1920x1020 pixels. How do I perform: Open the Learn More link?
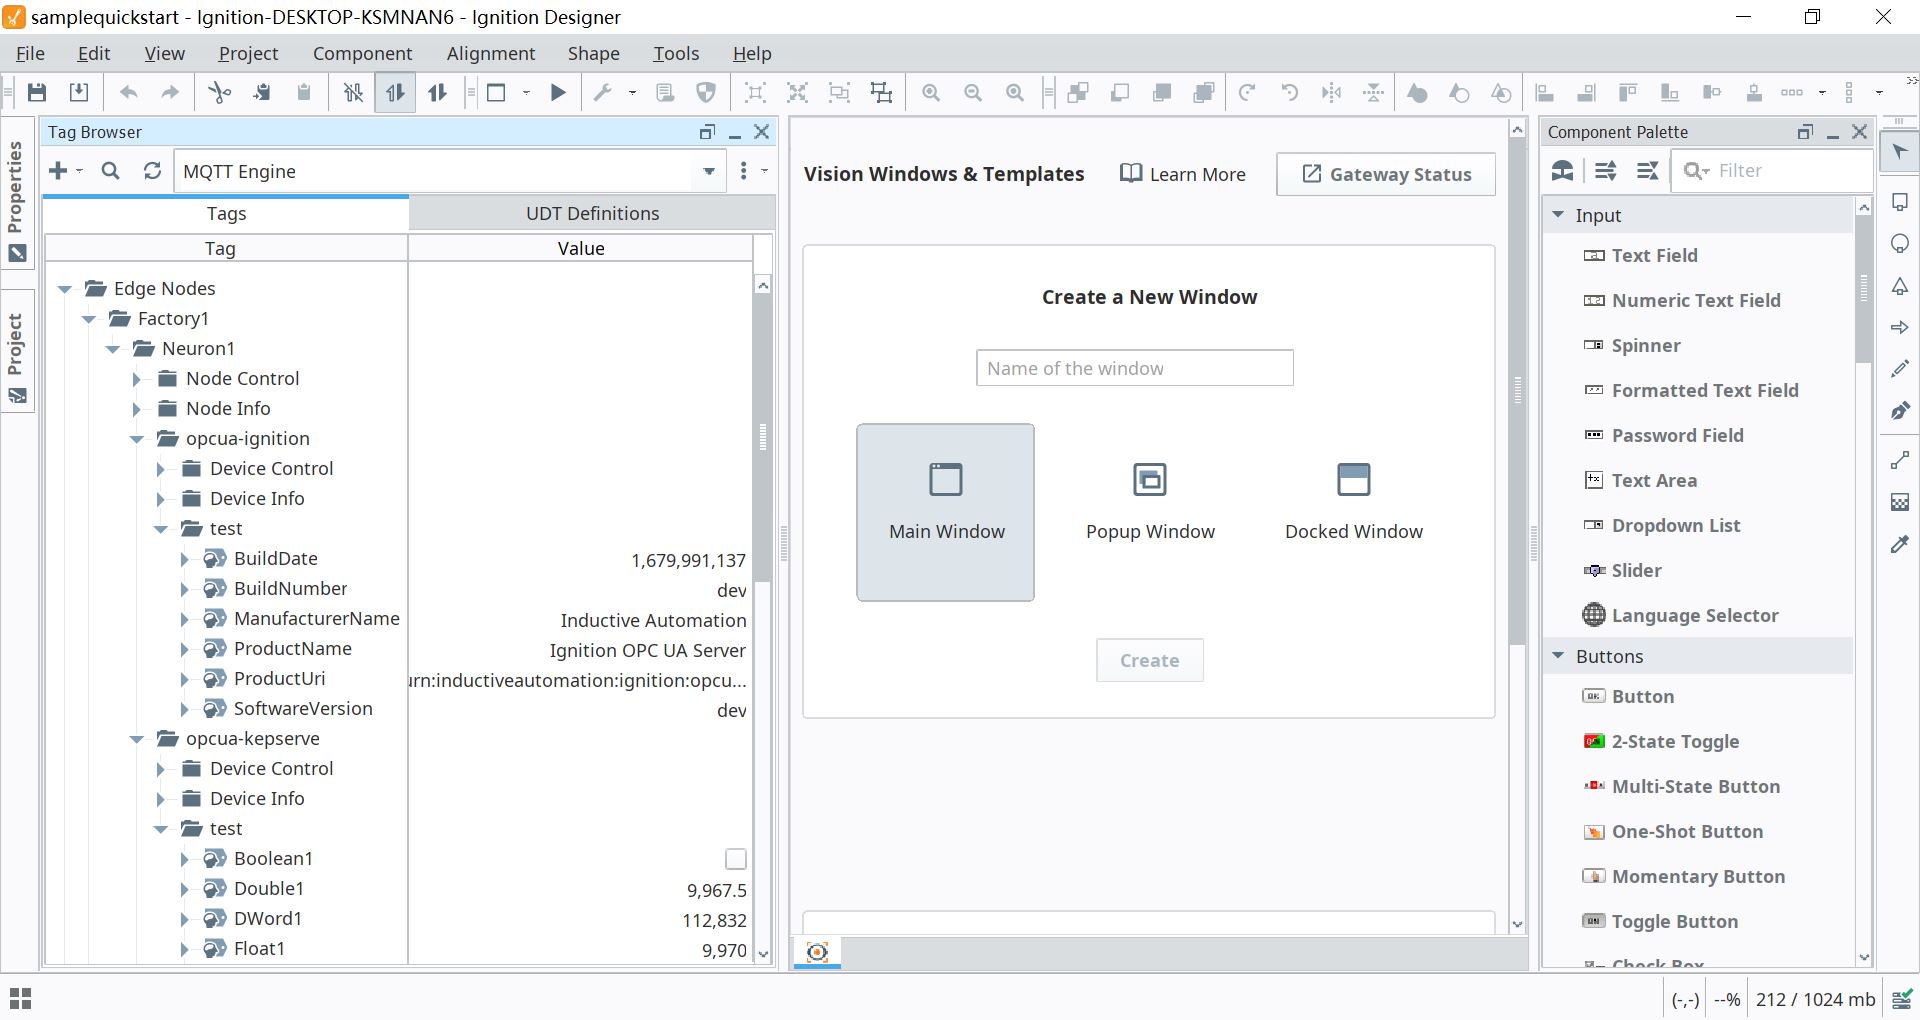[x=1182, y=174]
